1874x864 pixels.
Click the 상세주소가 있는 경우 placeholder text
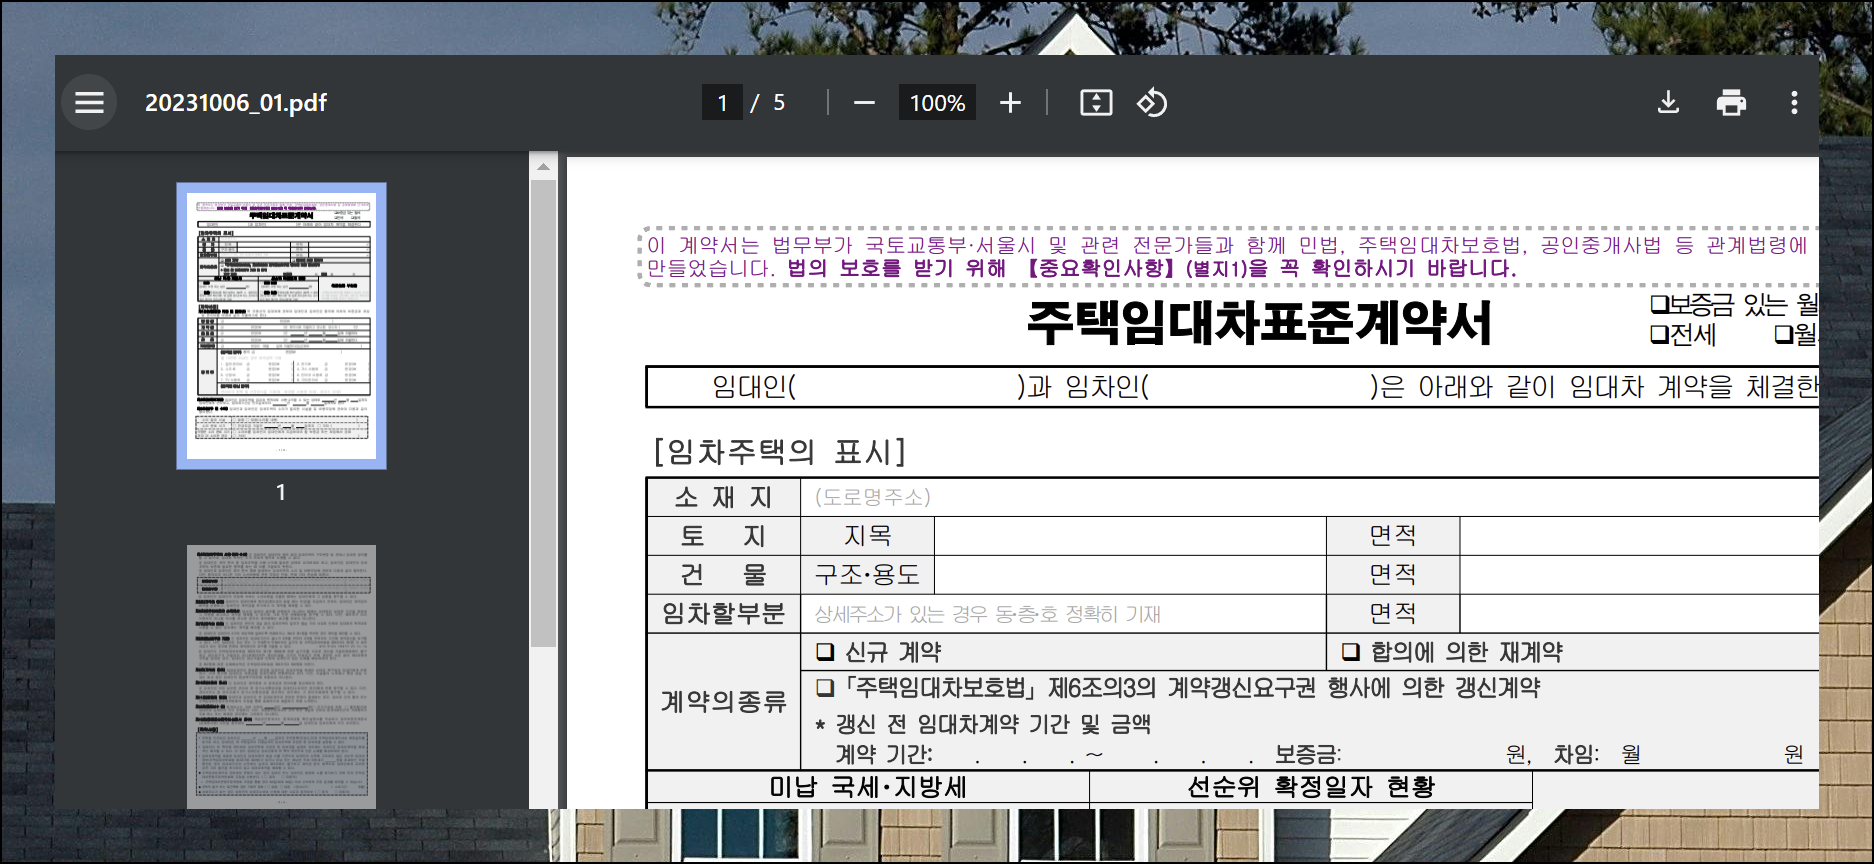[x=987, y=614]
